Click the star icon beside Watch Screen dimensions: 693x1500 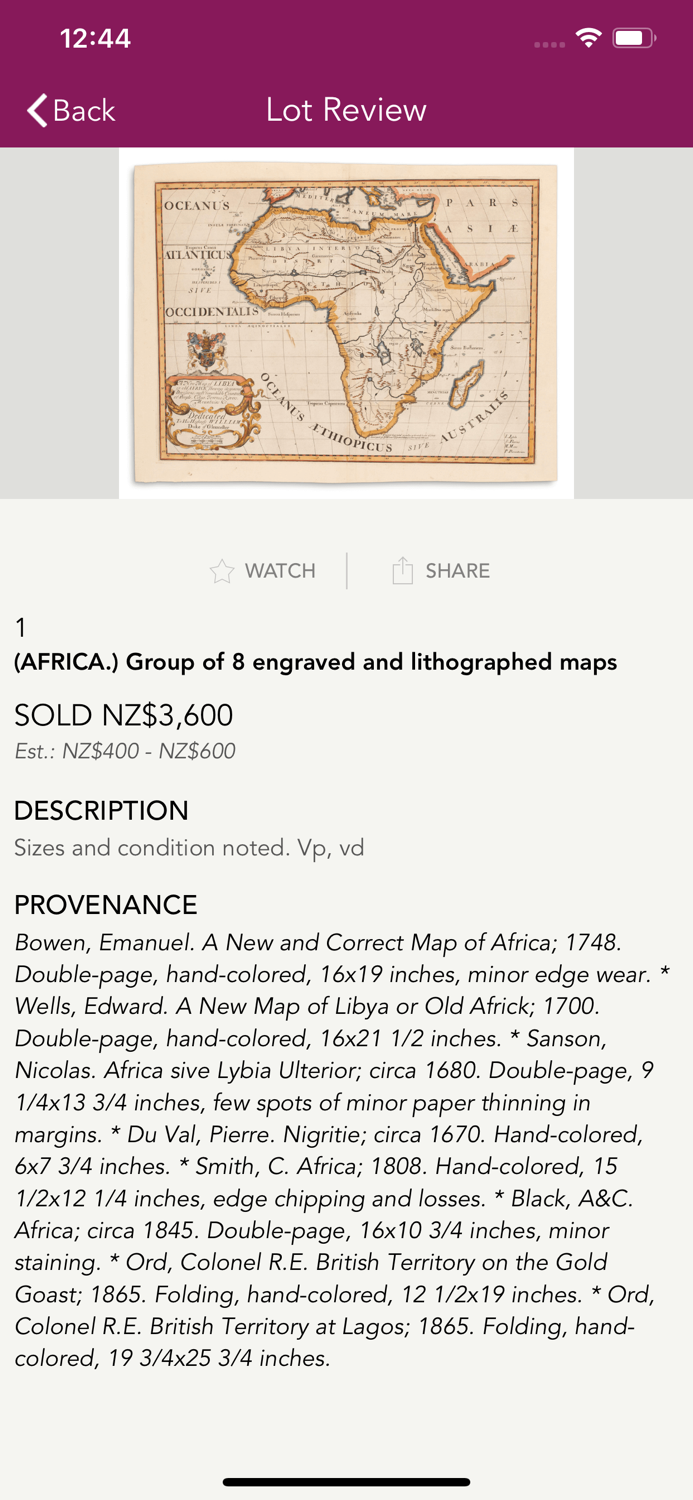click(x=222, y=571)
